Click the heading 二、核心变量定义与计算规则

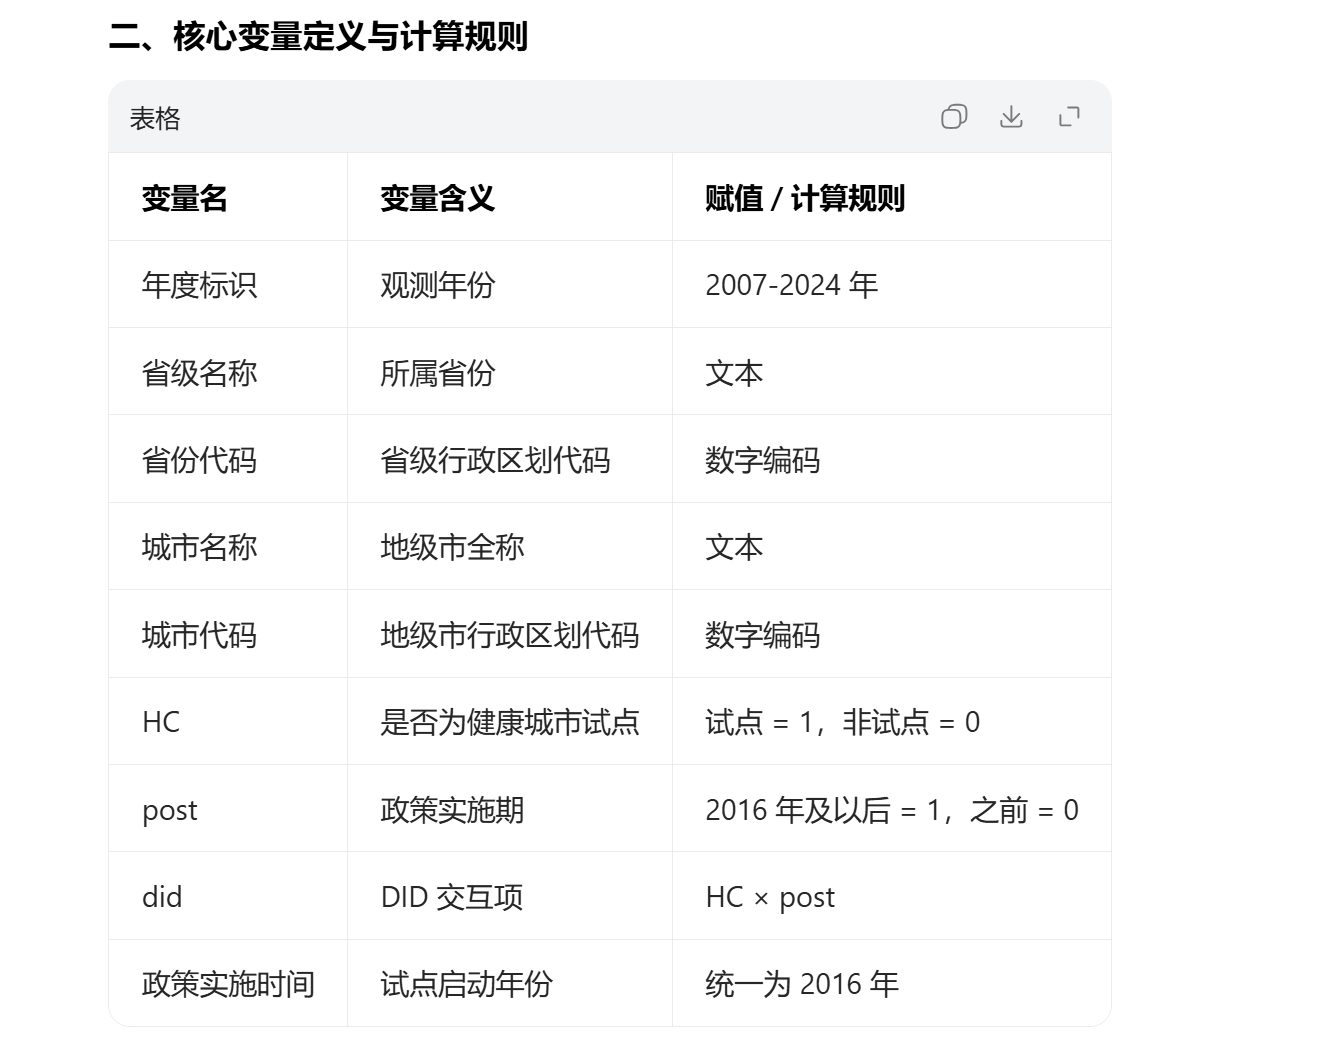click(x=318, y=37)
